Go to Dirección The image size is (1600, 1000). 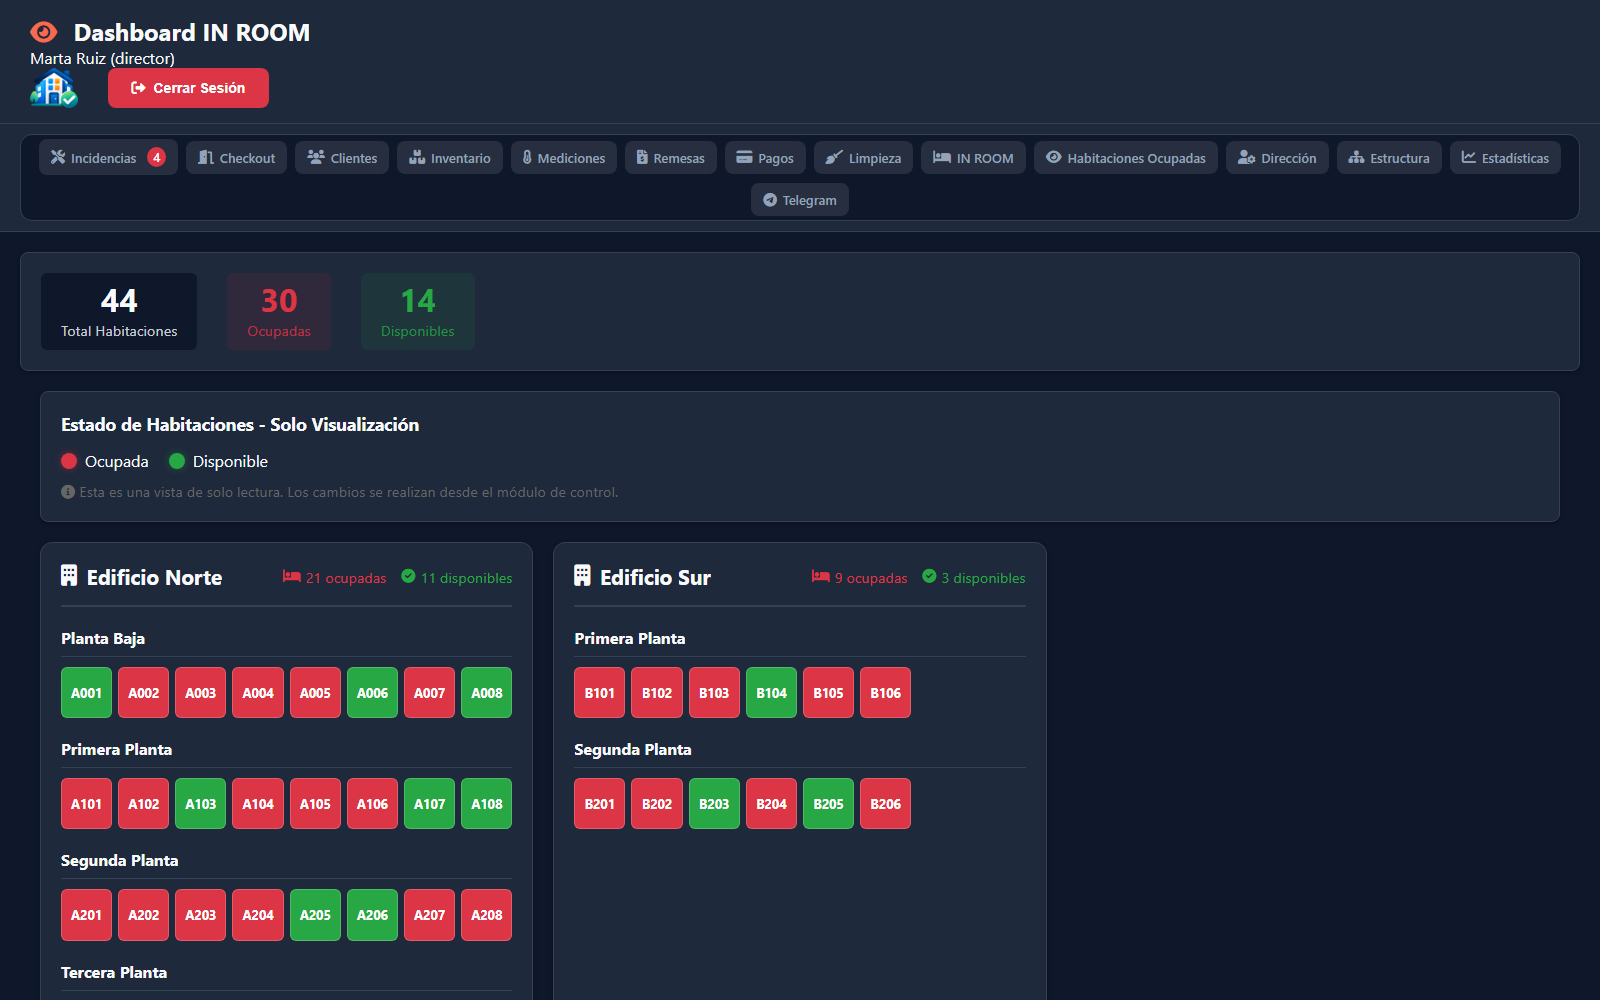(1277, 158)
